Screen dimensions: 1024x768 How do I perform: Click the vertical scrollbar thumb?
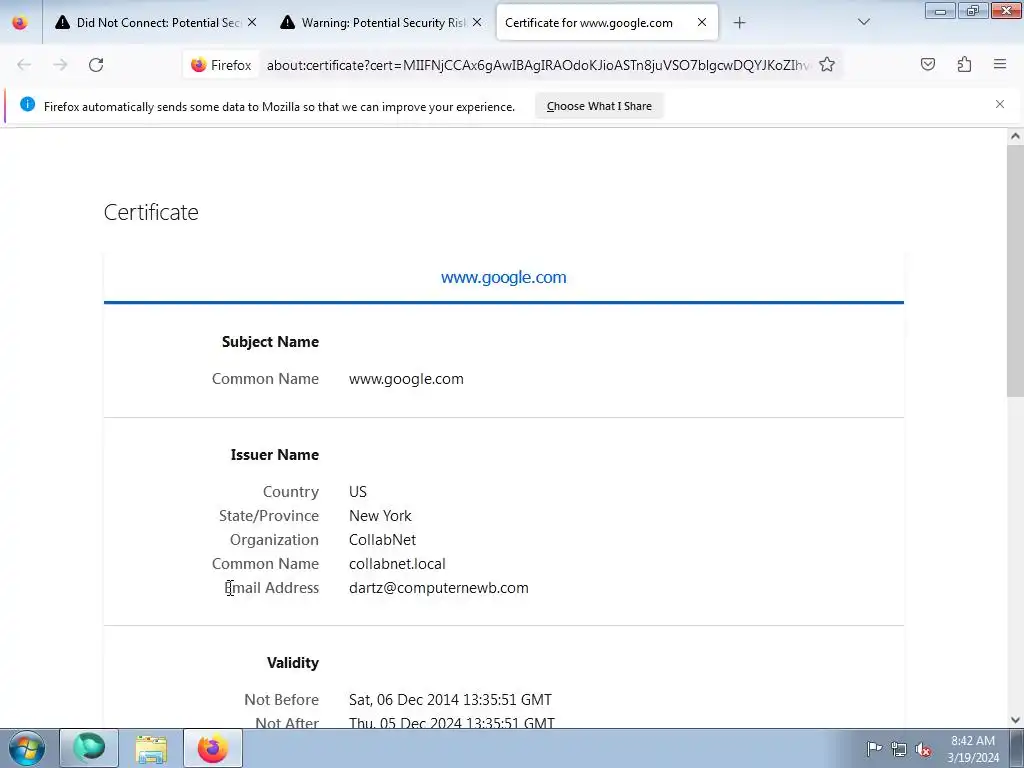tap(1015, 270)
